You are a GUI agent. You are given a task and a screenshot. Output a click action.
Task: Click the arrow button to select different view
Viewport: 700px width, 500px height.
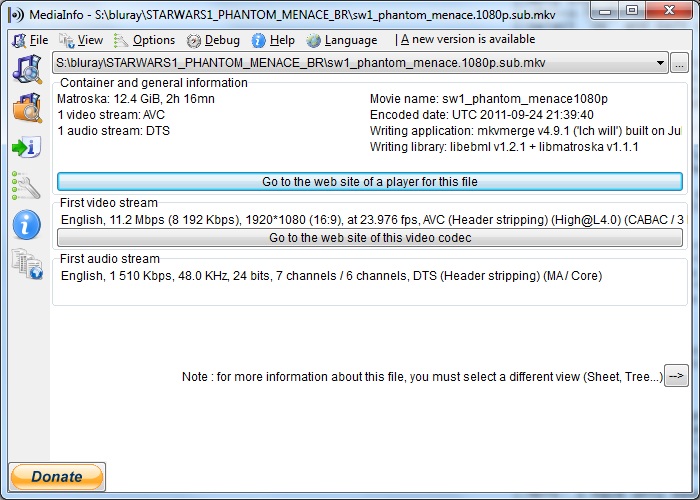677,376
